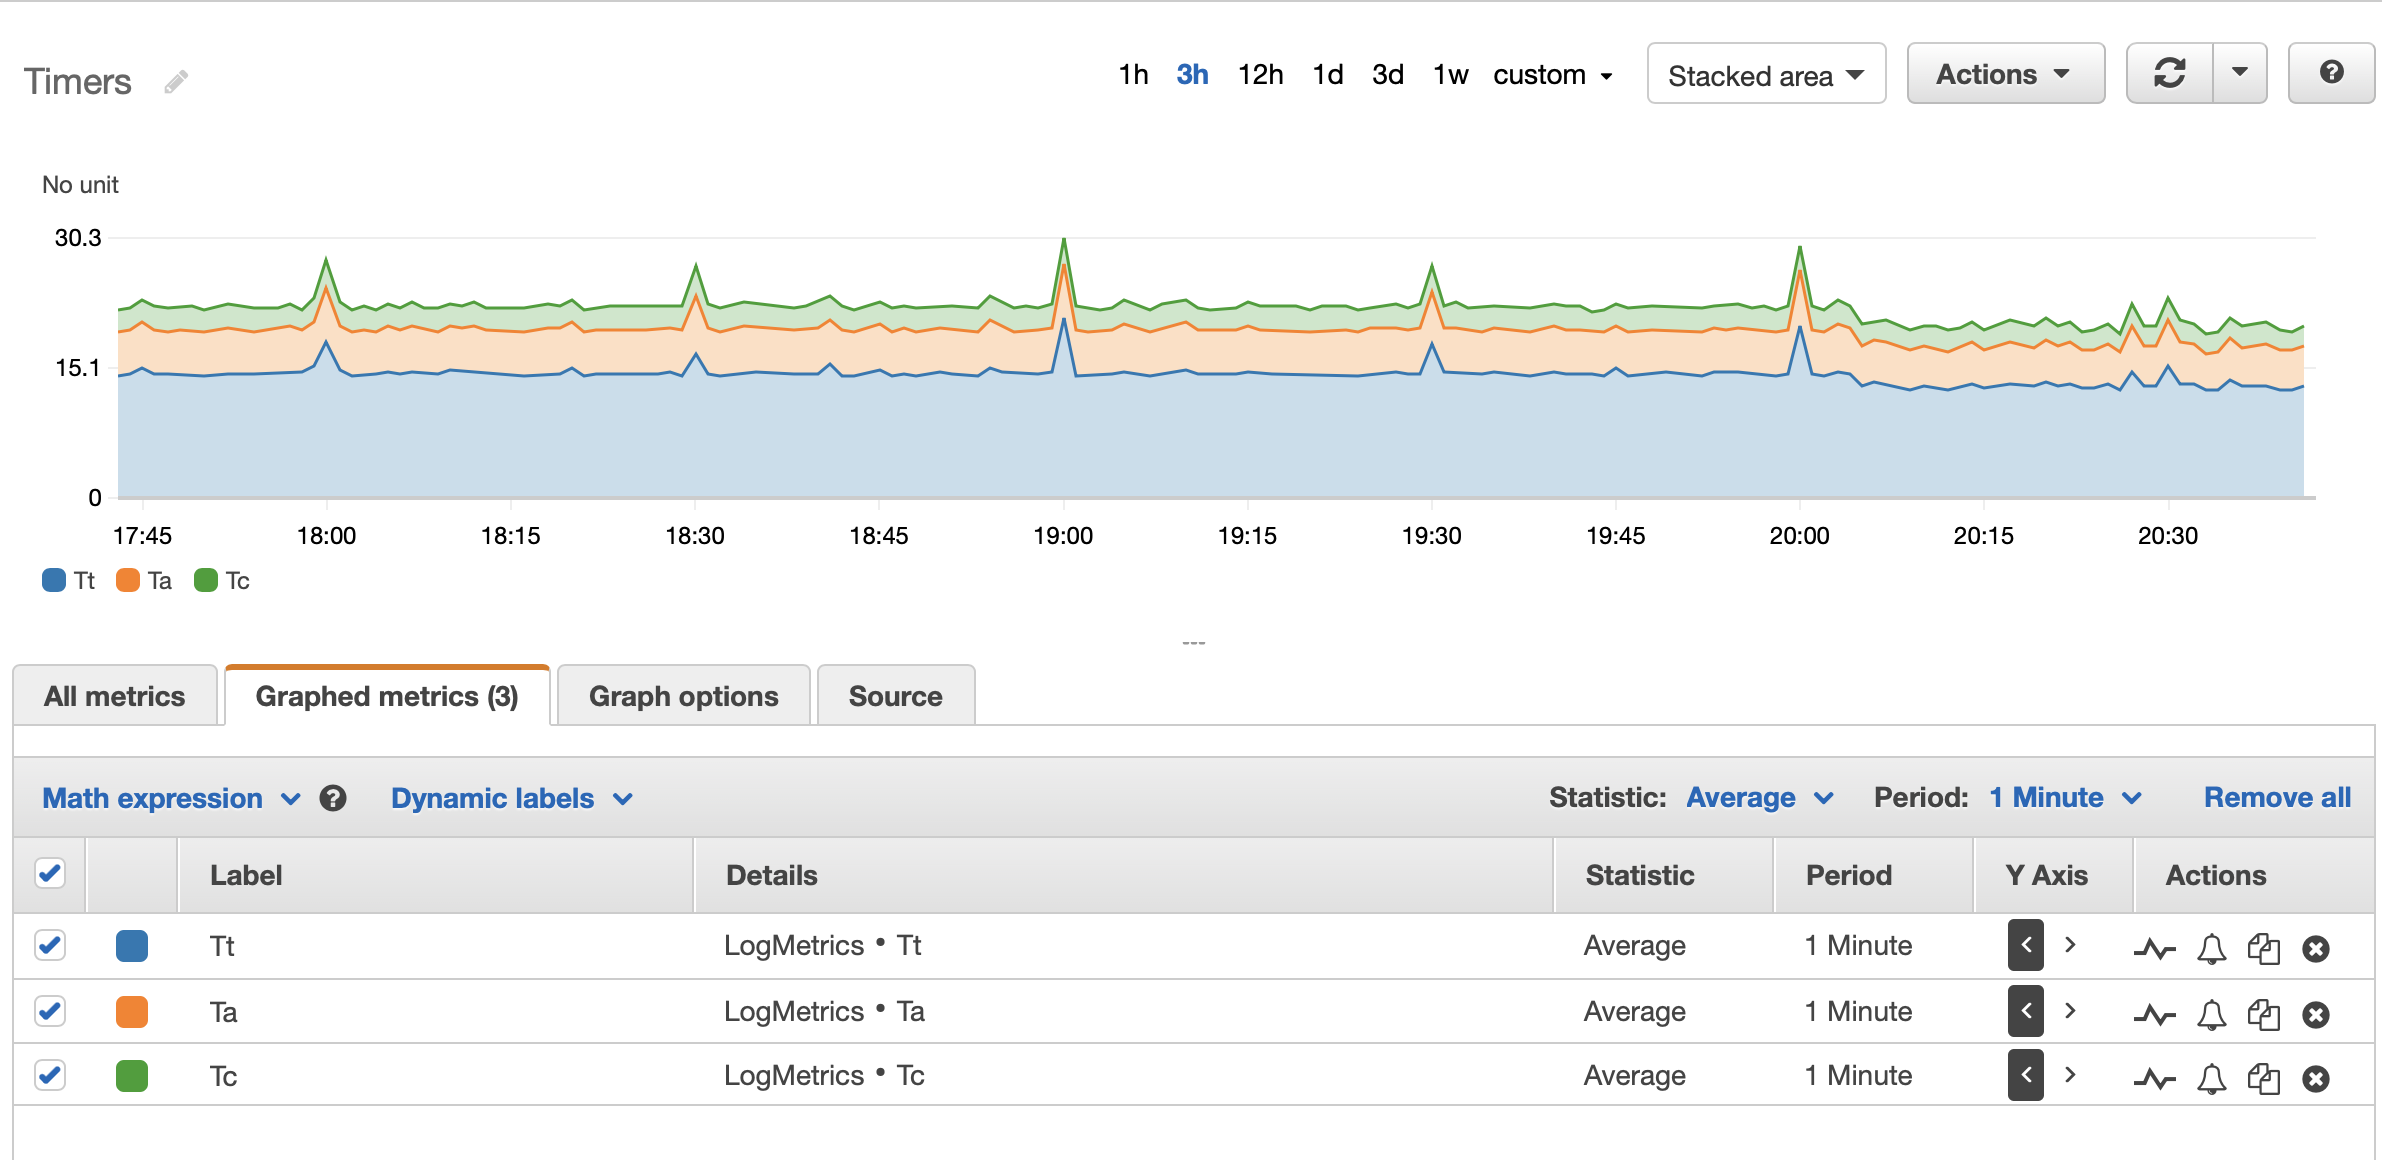Viewport: 2382px width, 1160px height.
Task: Expand the Actions dropdown menu
Action: click(x=2004, y=75)
